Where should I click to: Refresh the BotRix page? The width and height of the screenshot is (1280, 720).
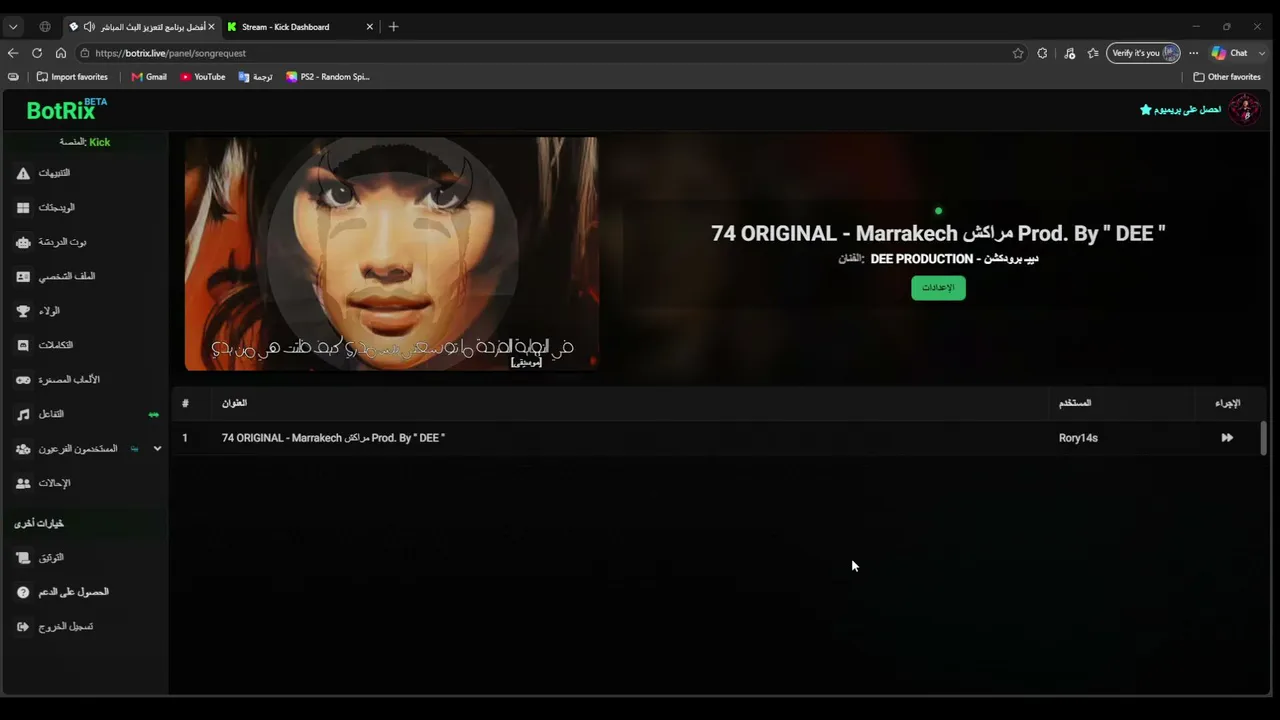(x=37, y=53)
